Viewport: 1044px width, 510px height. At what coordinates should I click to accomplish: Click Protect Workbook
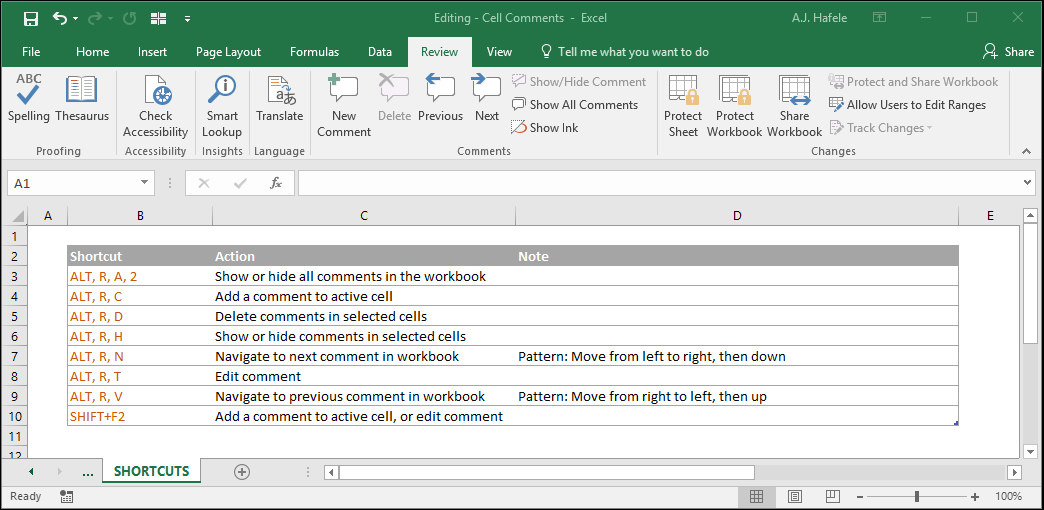(734, 107)
